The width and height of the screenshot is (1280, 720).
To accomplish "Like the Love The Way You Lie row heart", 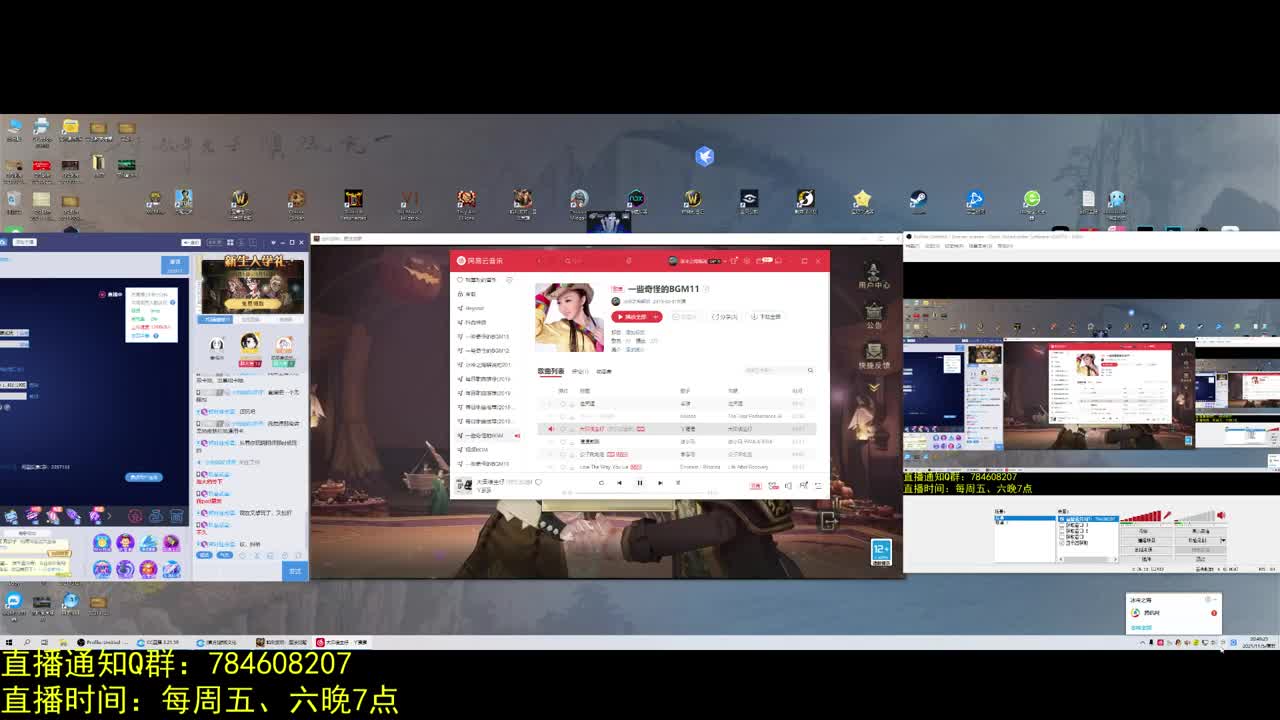I will pyautogui.click(x=562, y=467).
